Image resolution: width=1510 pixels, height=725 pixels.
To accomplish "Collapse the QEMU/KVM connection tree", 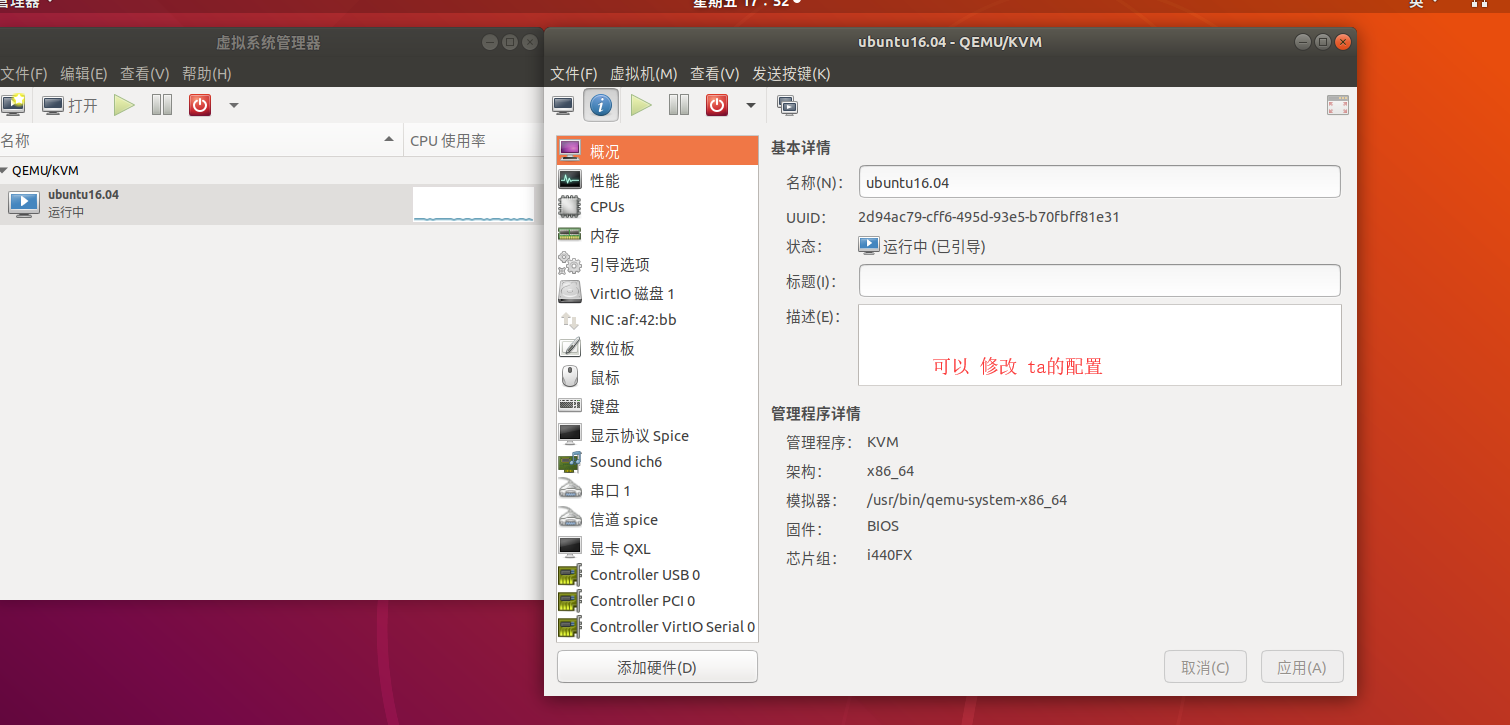I will [8, 170].
